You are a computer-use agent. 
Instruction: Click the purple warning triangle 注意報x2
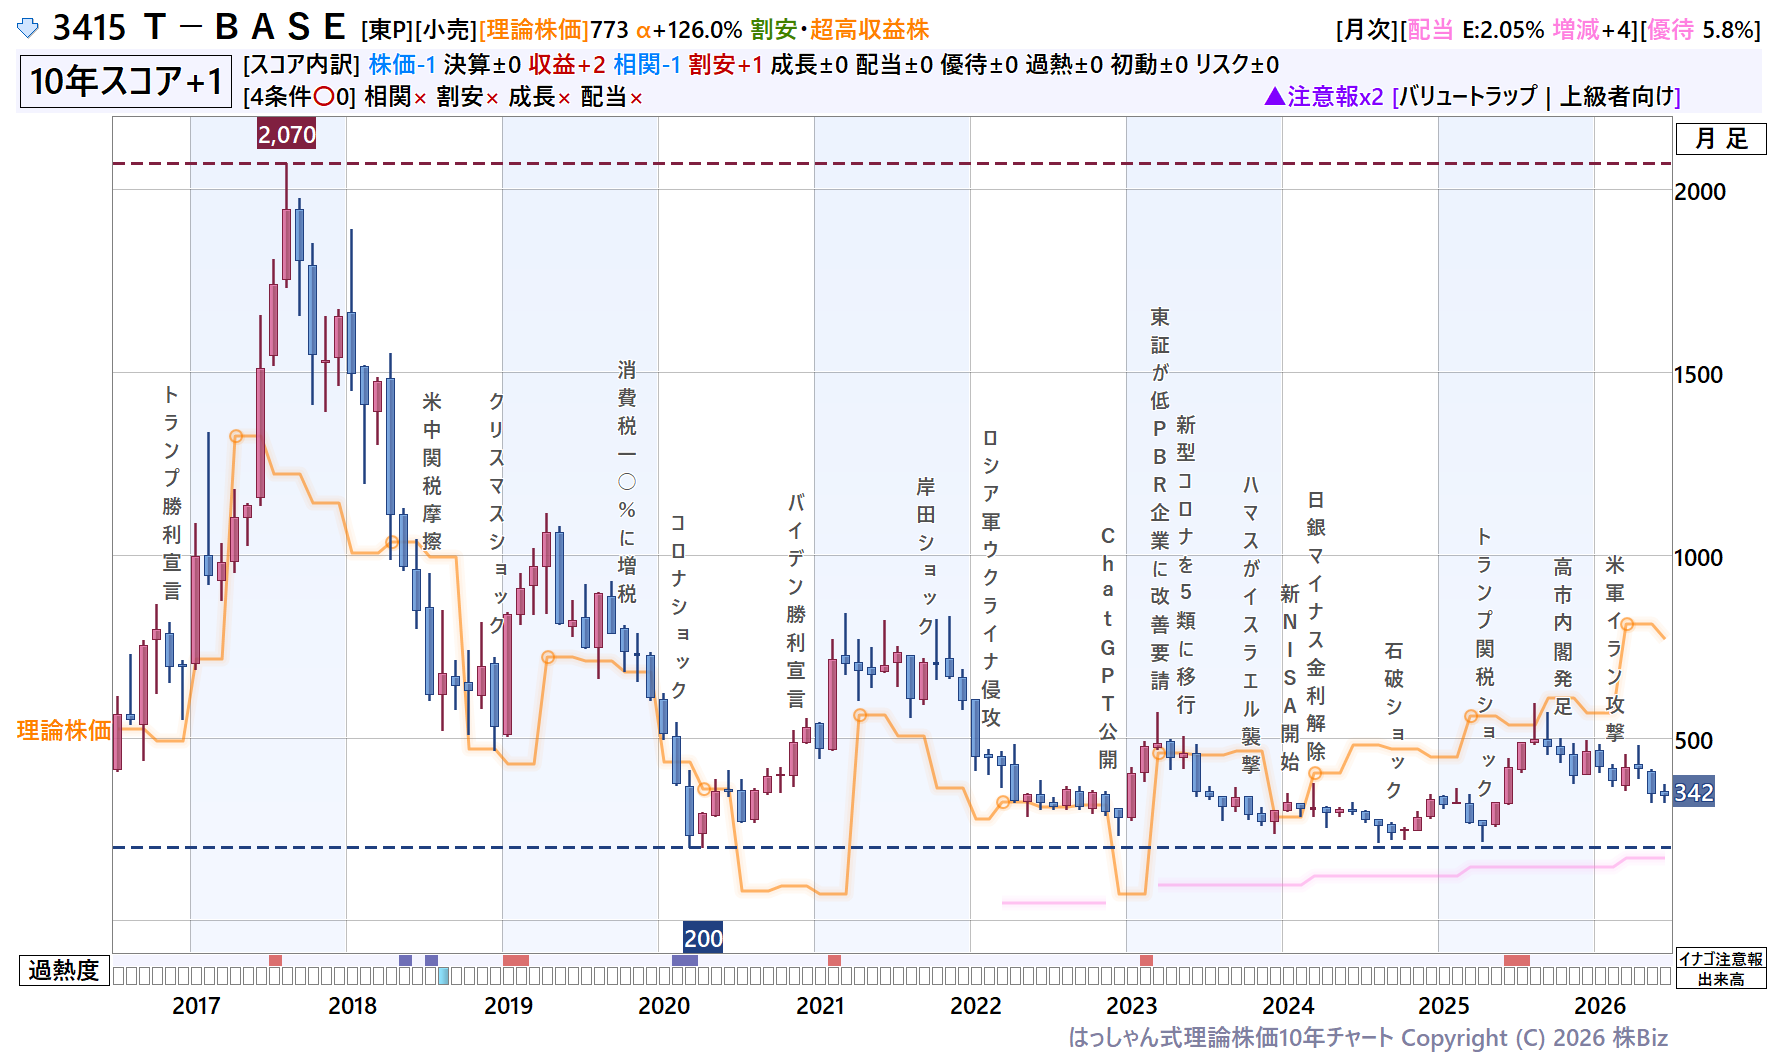[x=1274, y=96]
